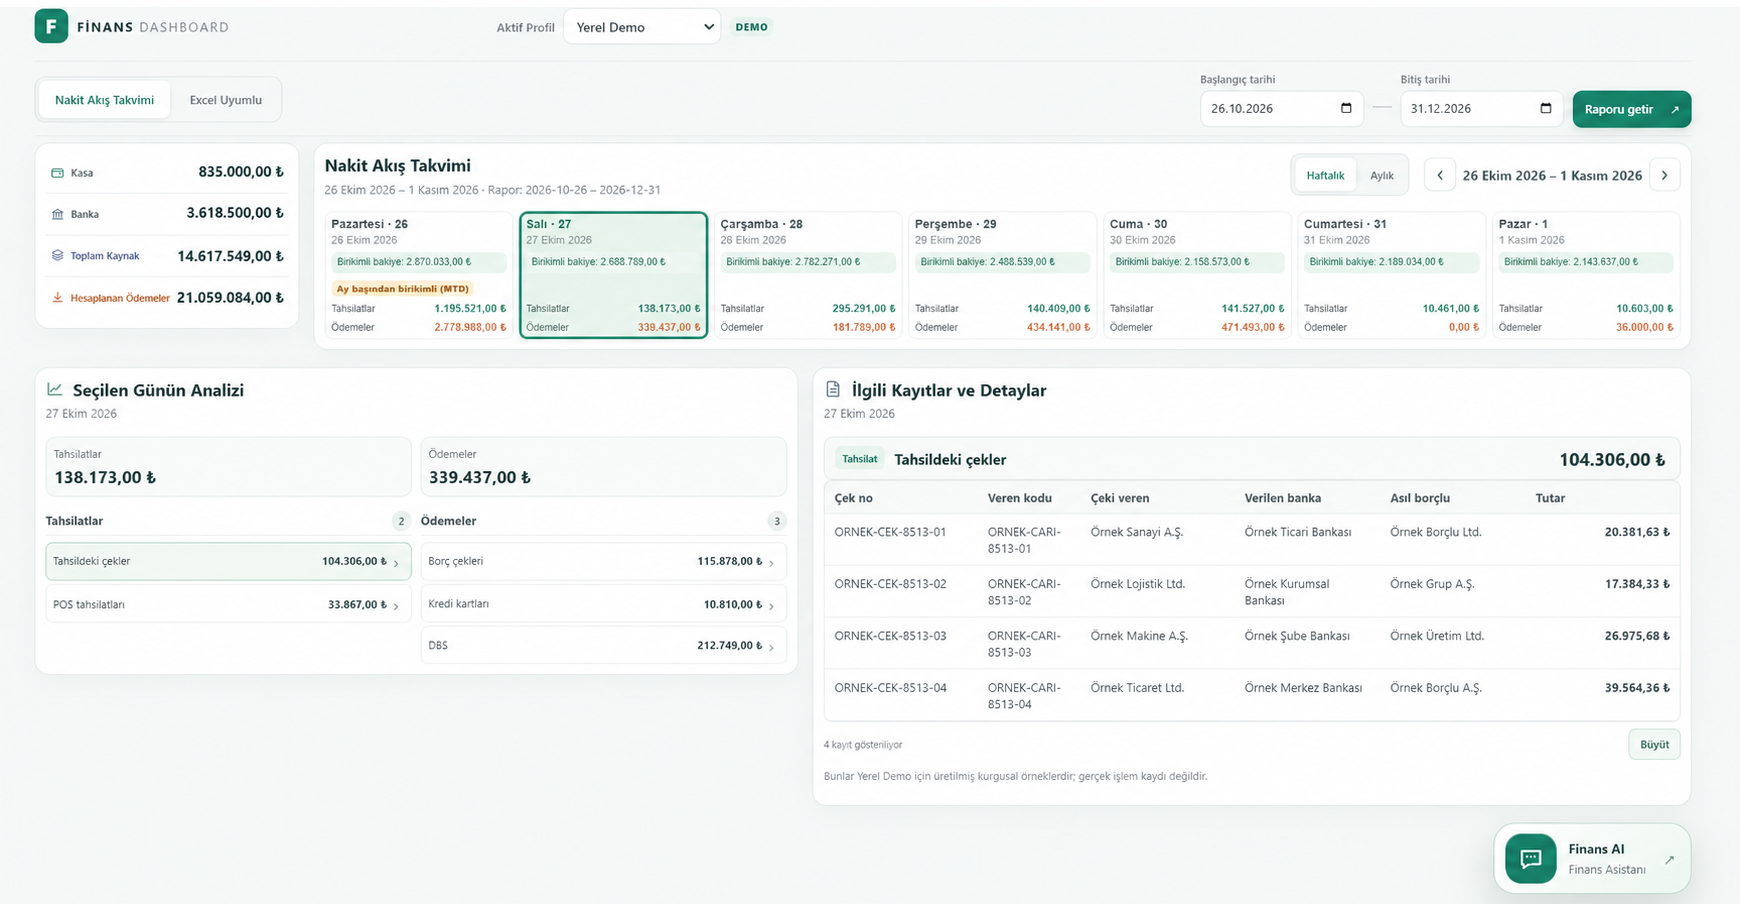1740x904 pixels.
Task: Click the Banka building icon
Action: click(57, 214)
